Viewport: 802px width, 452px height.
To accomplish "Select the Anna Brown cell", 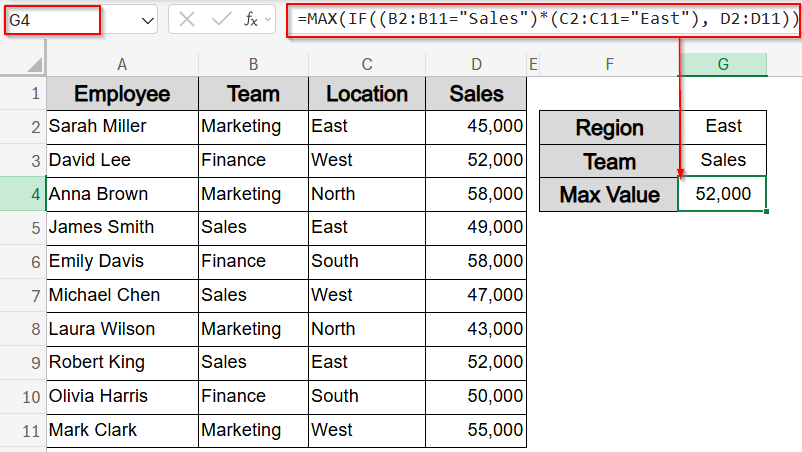I will click(x=122, y=194).
